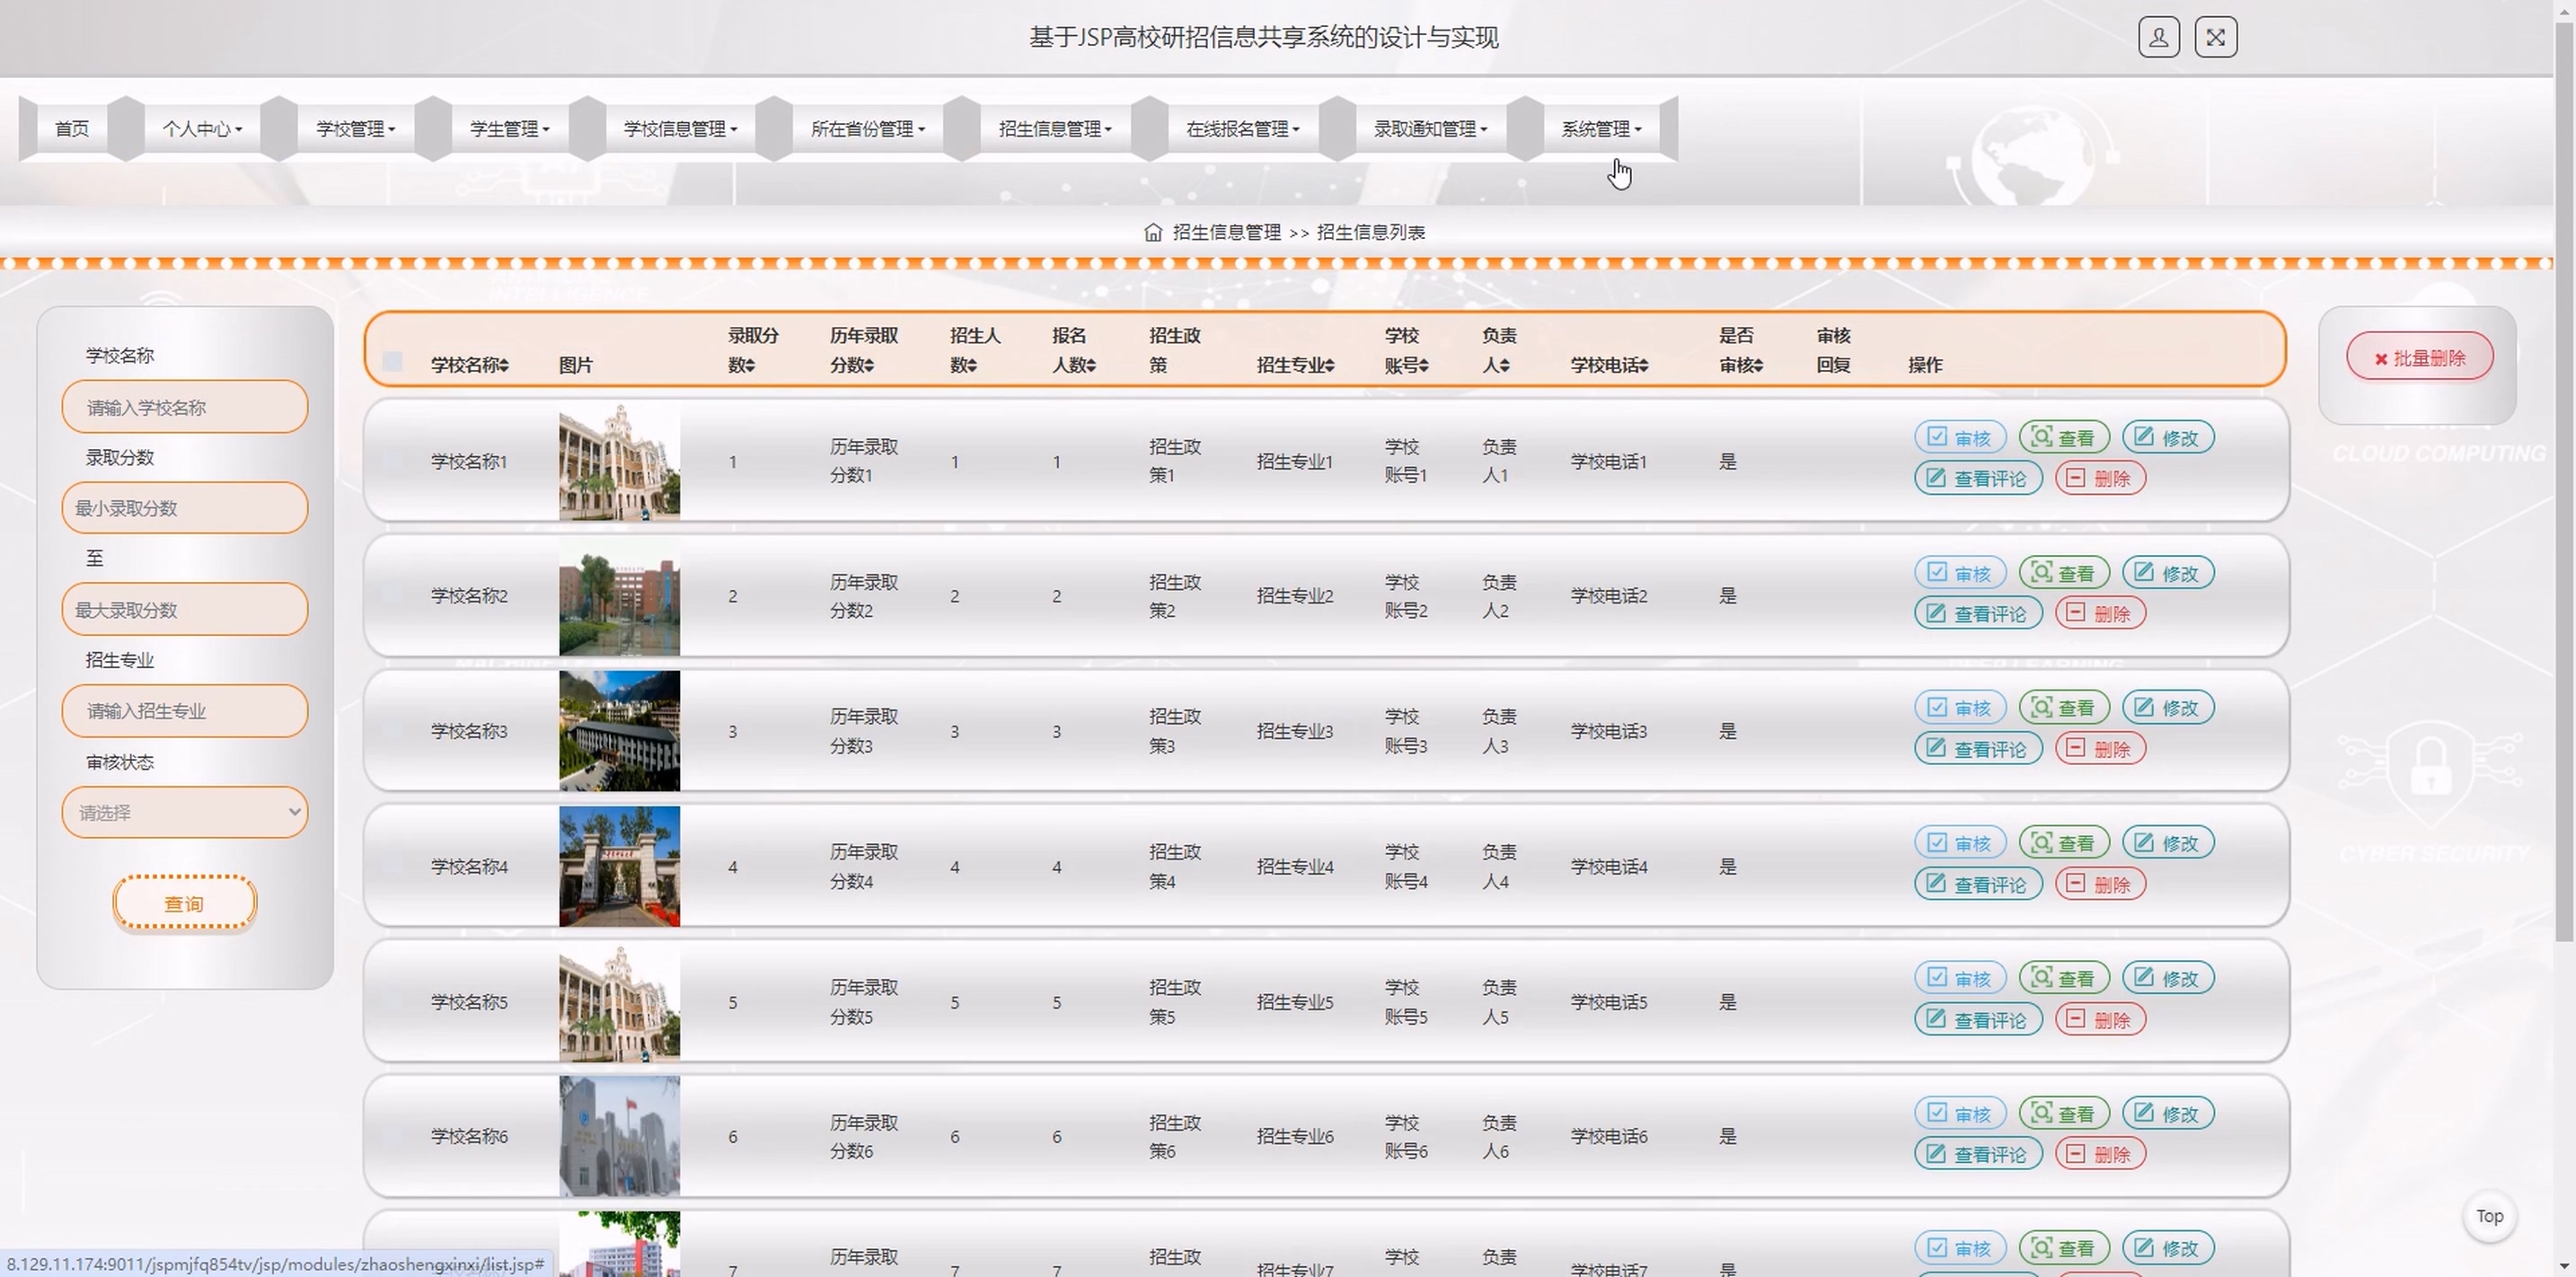Check the checkbox for 学校名称1 row

(x=392, y=461)
